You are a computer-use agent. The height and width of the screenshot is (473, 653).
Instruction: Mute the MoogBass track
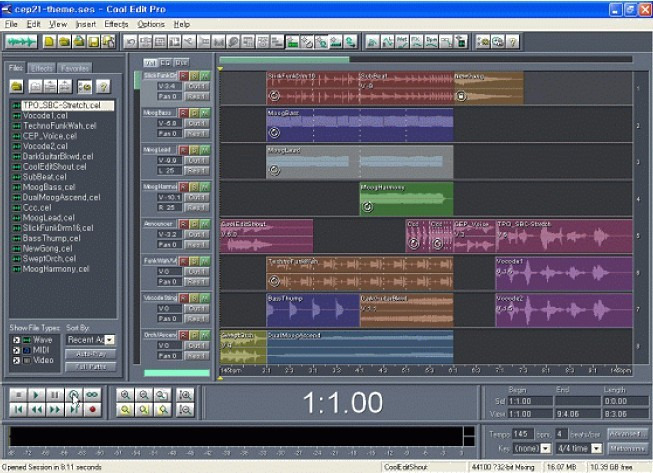(x=204, y=113)
